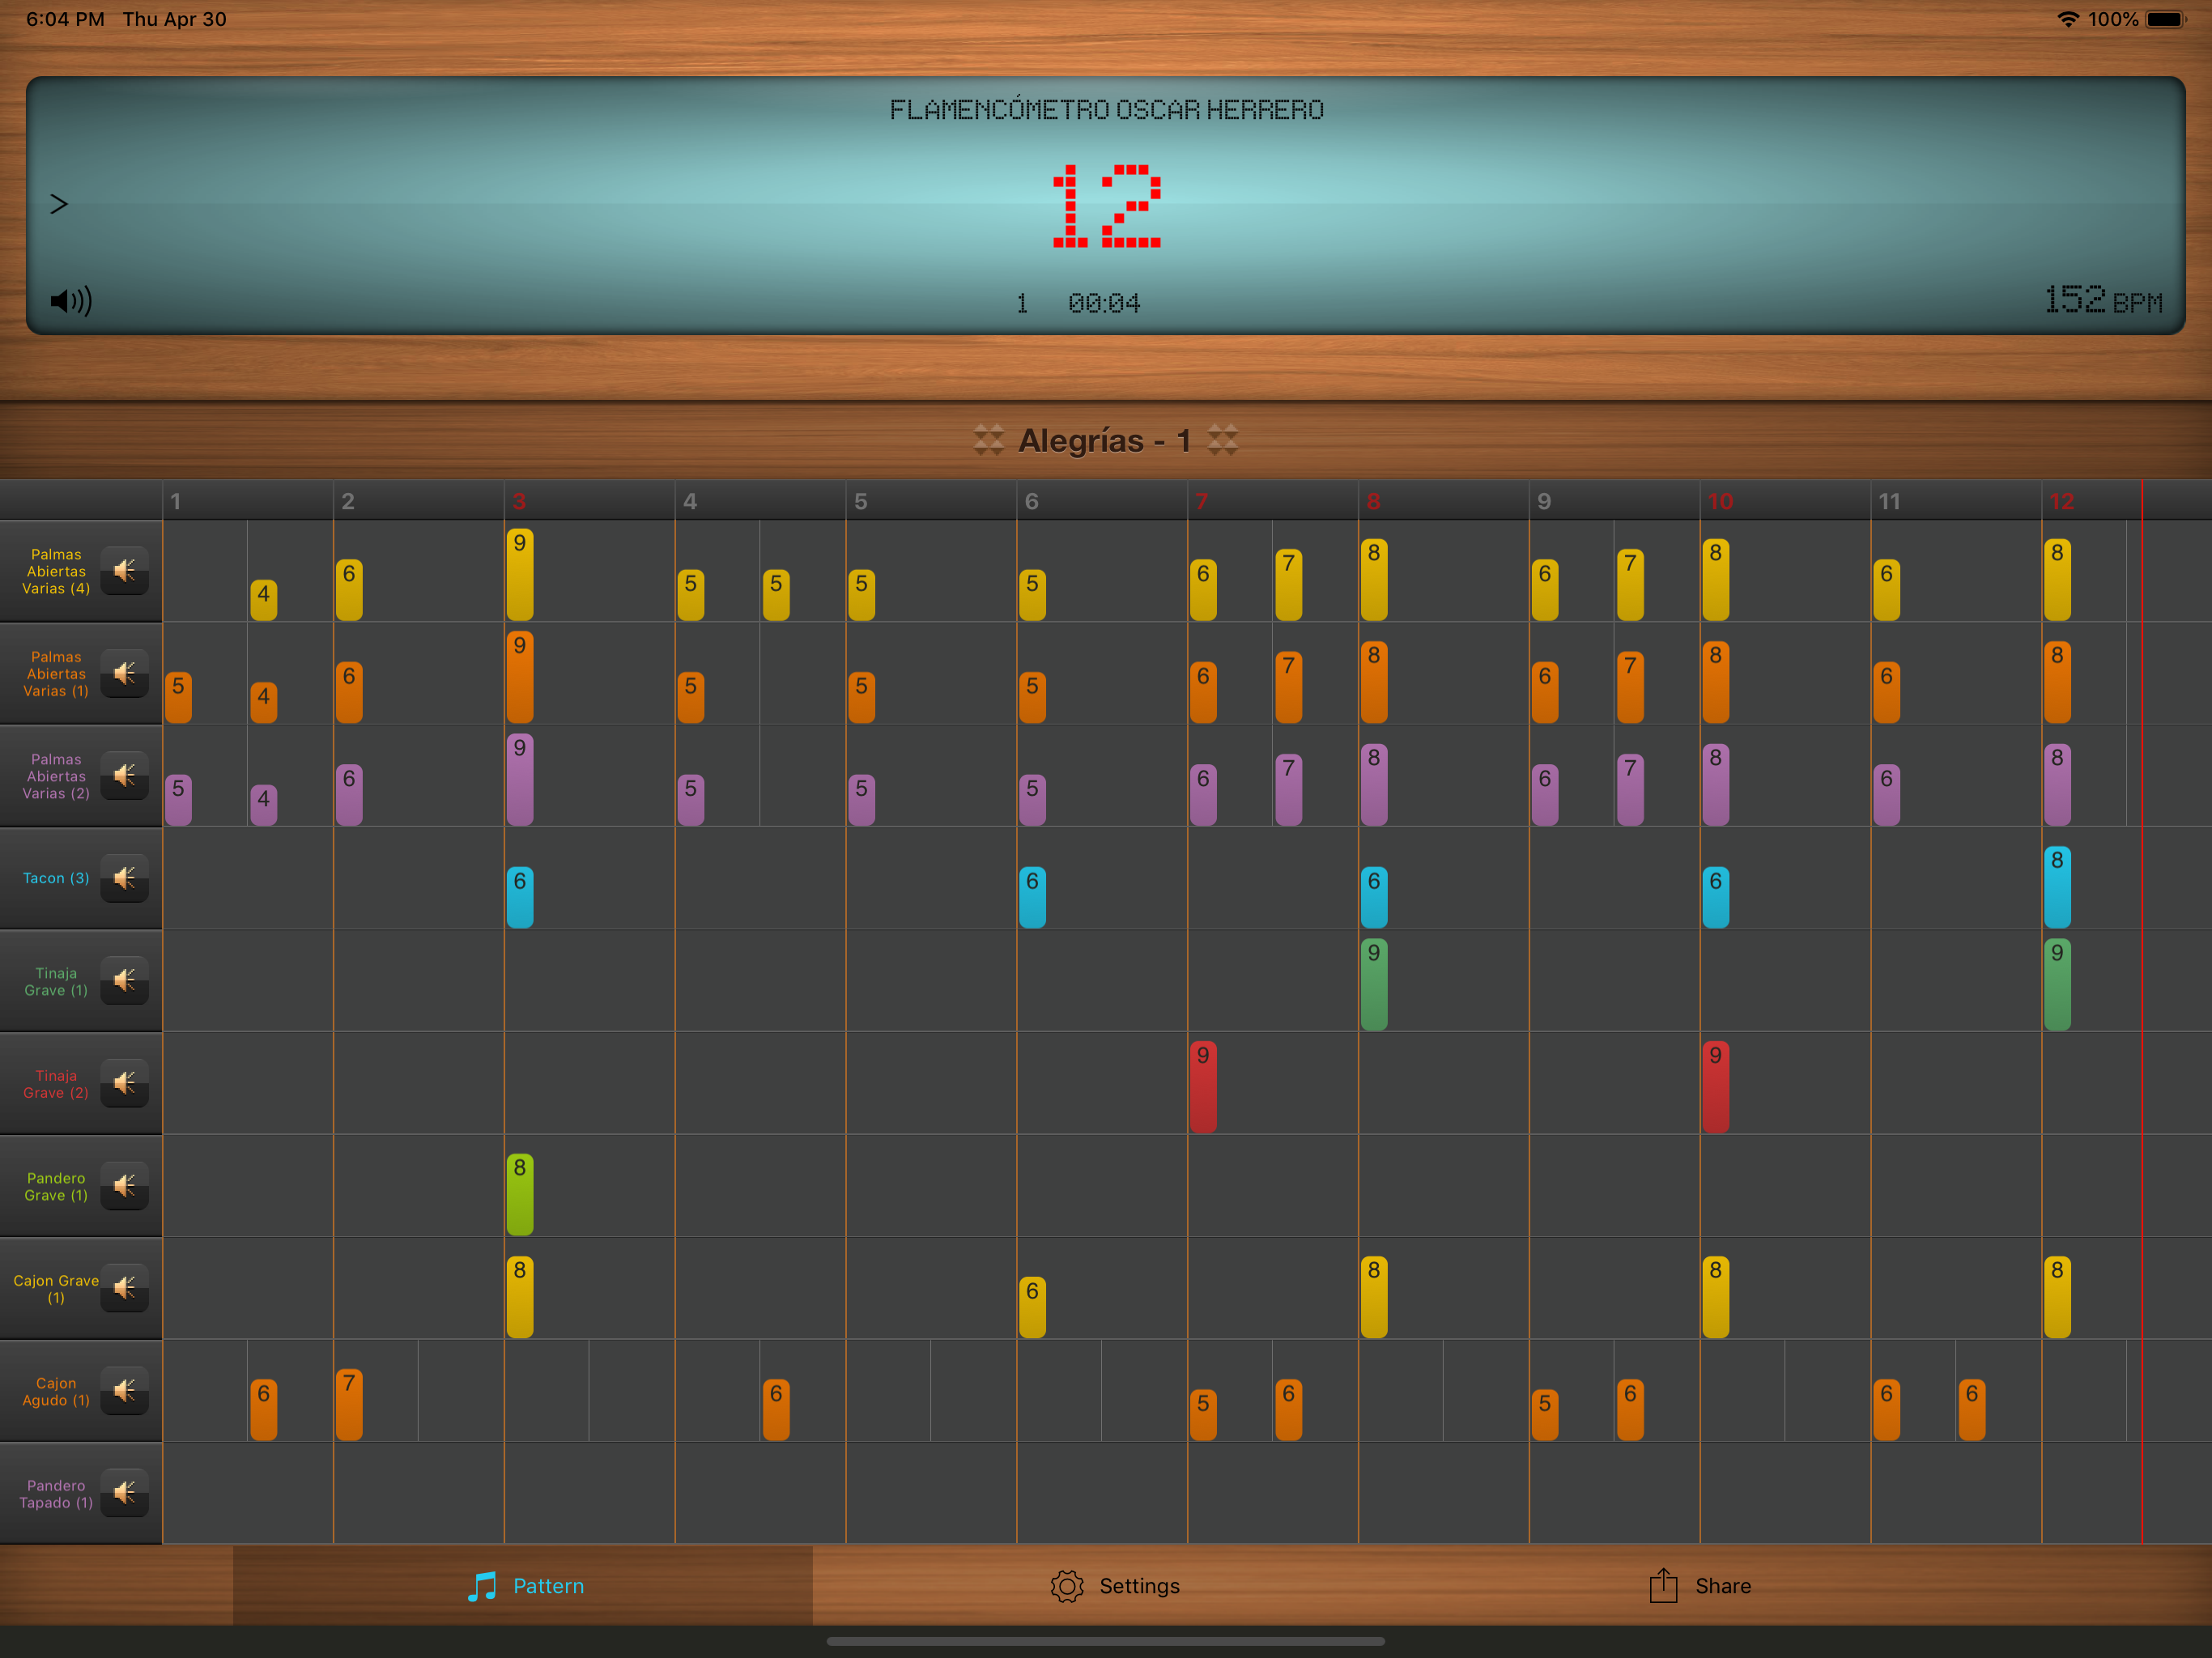The width and height of the screenshot is (2212, 1658).
Task: Tap the orange 9 note on beat 3 of Palmas (1)
Action: tap(520, 677)
